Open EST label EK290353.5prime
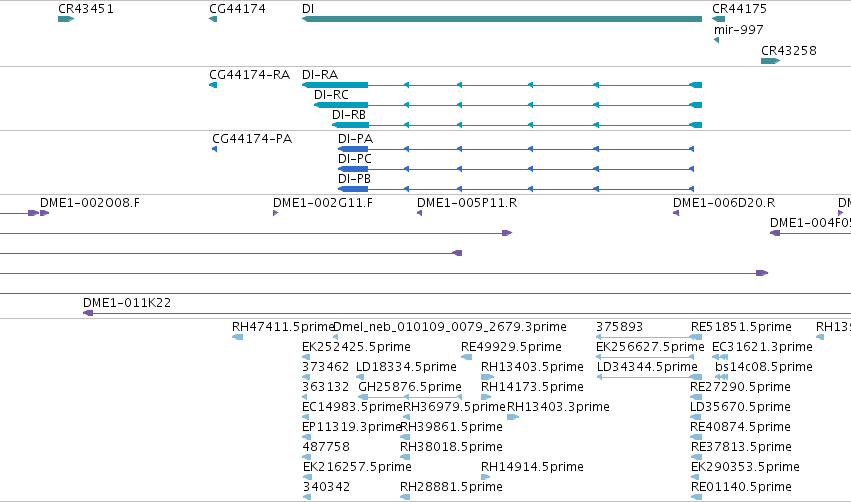The width and height of the screenshot is (851, 502). click(745, 468)
